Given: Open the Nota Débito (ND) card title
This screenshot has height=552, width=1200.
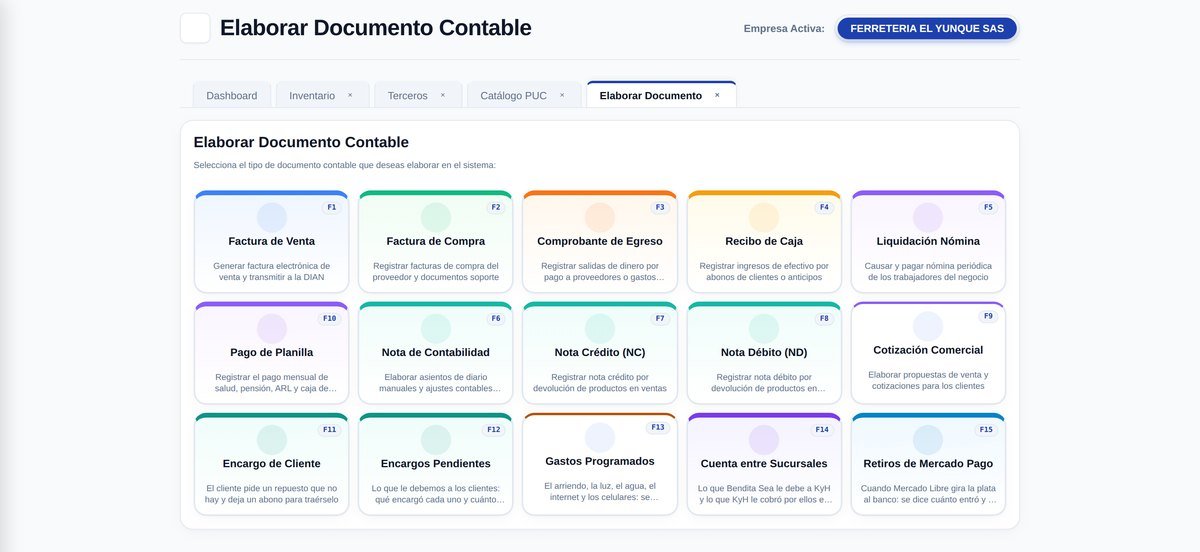Looking at the screenshot, I should point(764,352).
